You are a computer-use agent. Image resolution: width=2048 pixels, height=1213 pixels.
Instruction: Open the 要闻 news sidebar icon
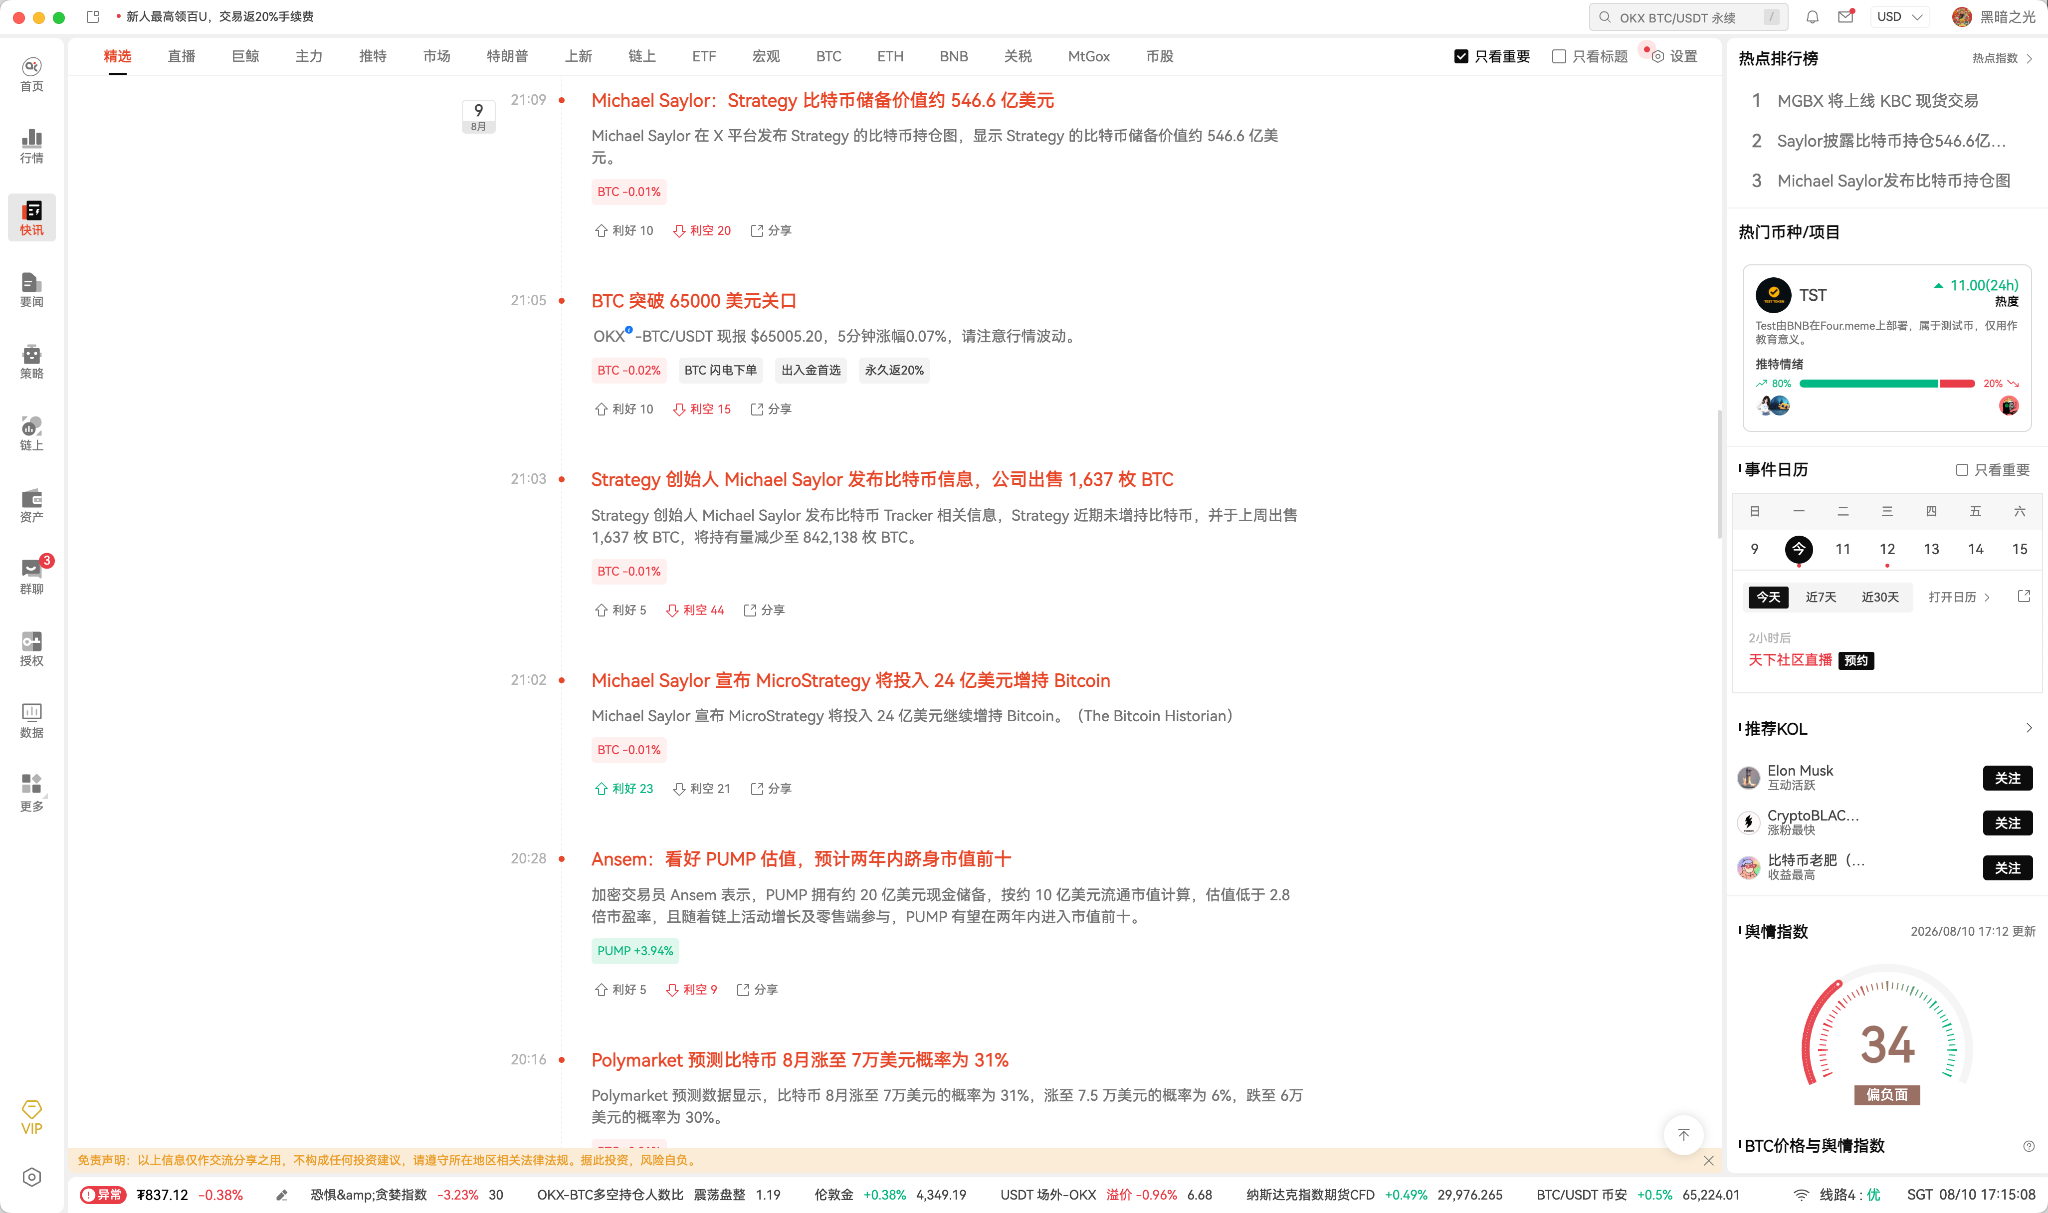point(32,290)
